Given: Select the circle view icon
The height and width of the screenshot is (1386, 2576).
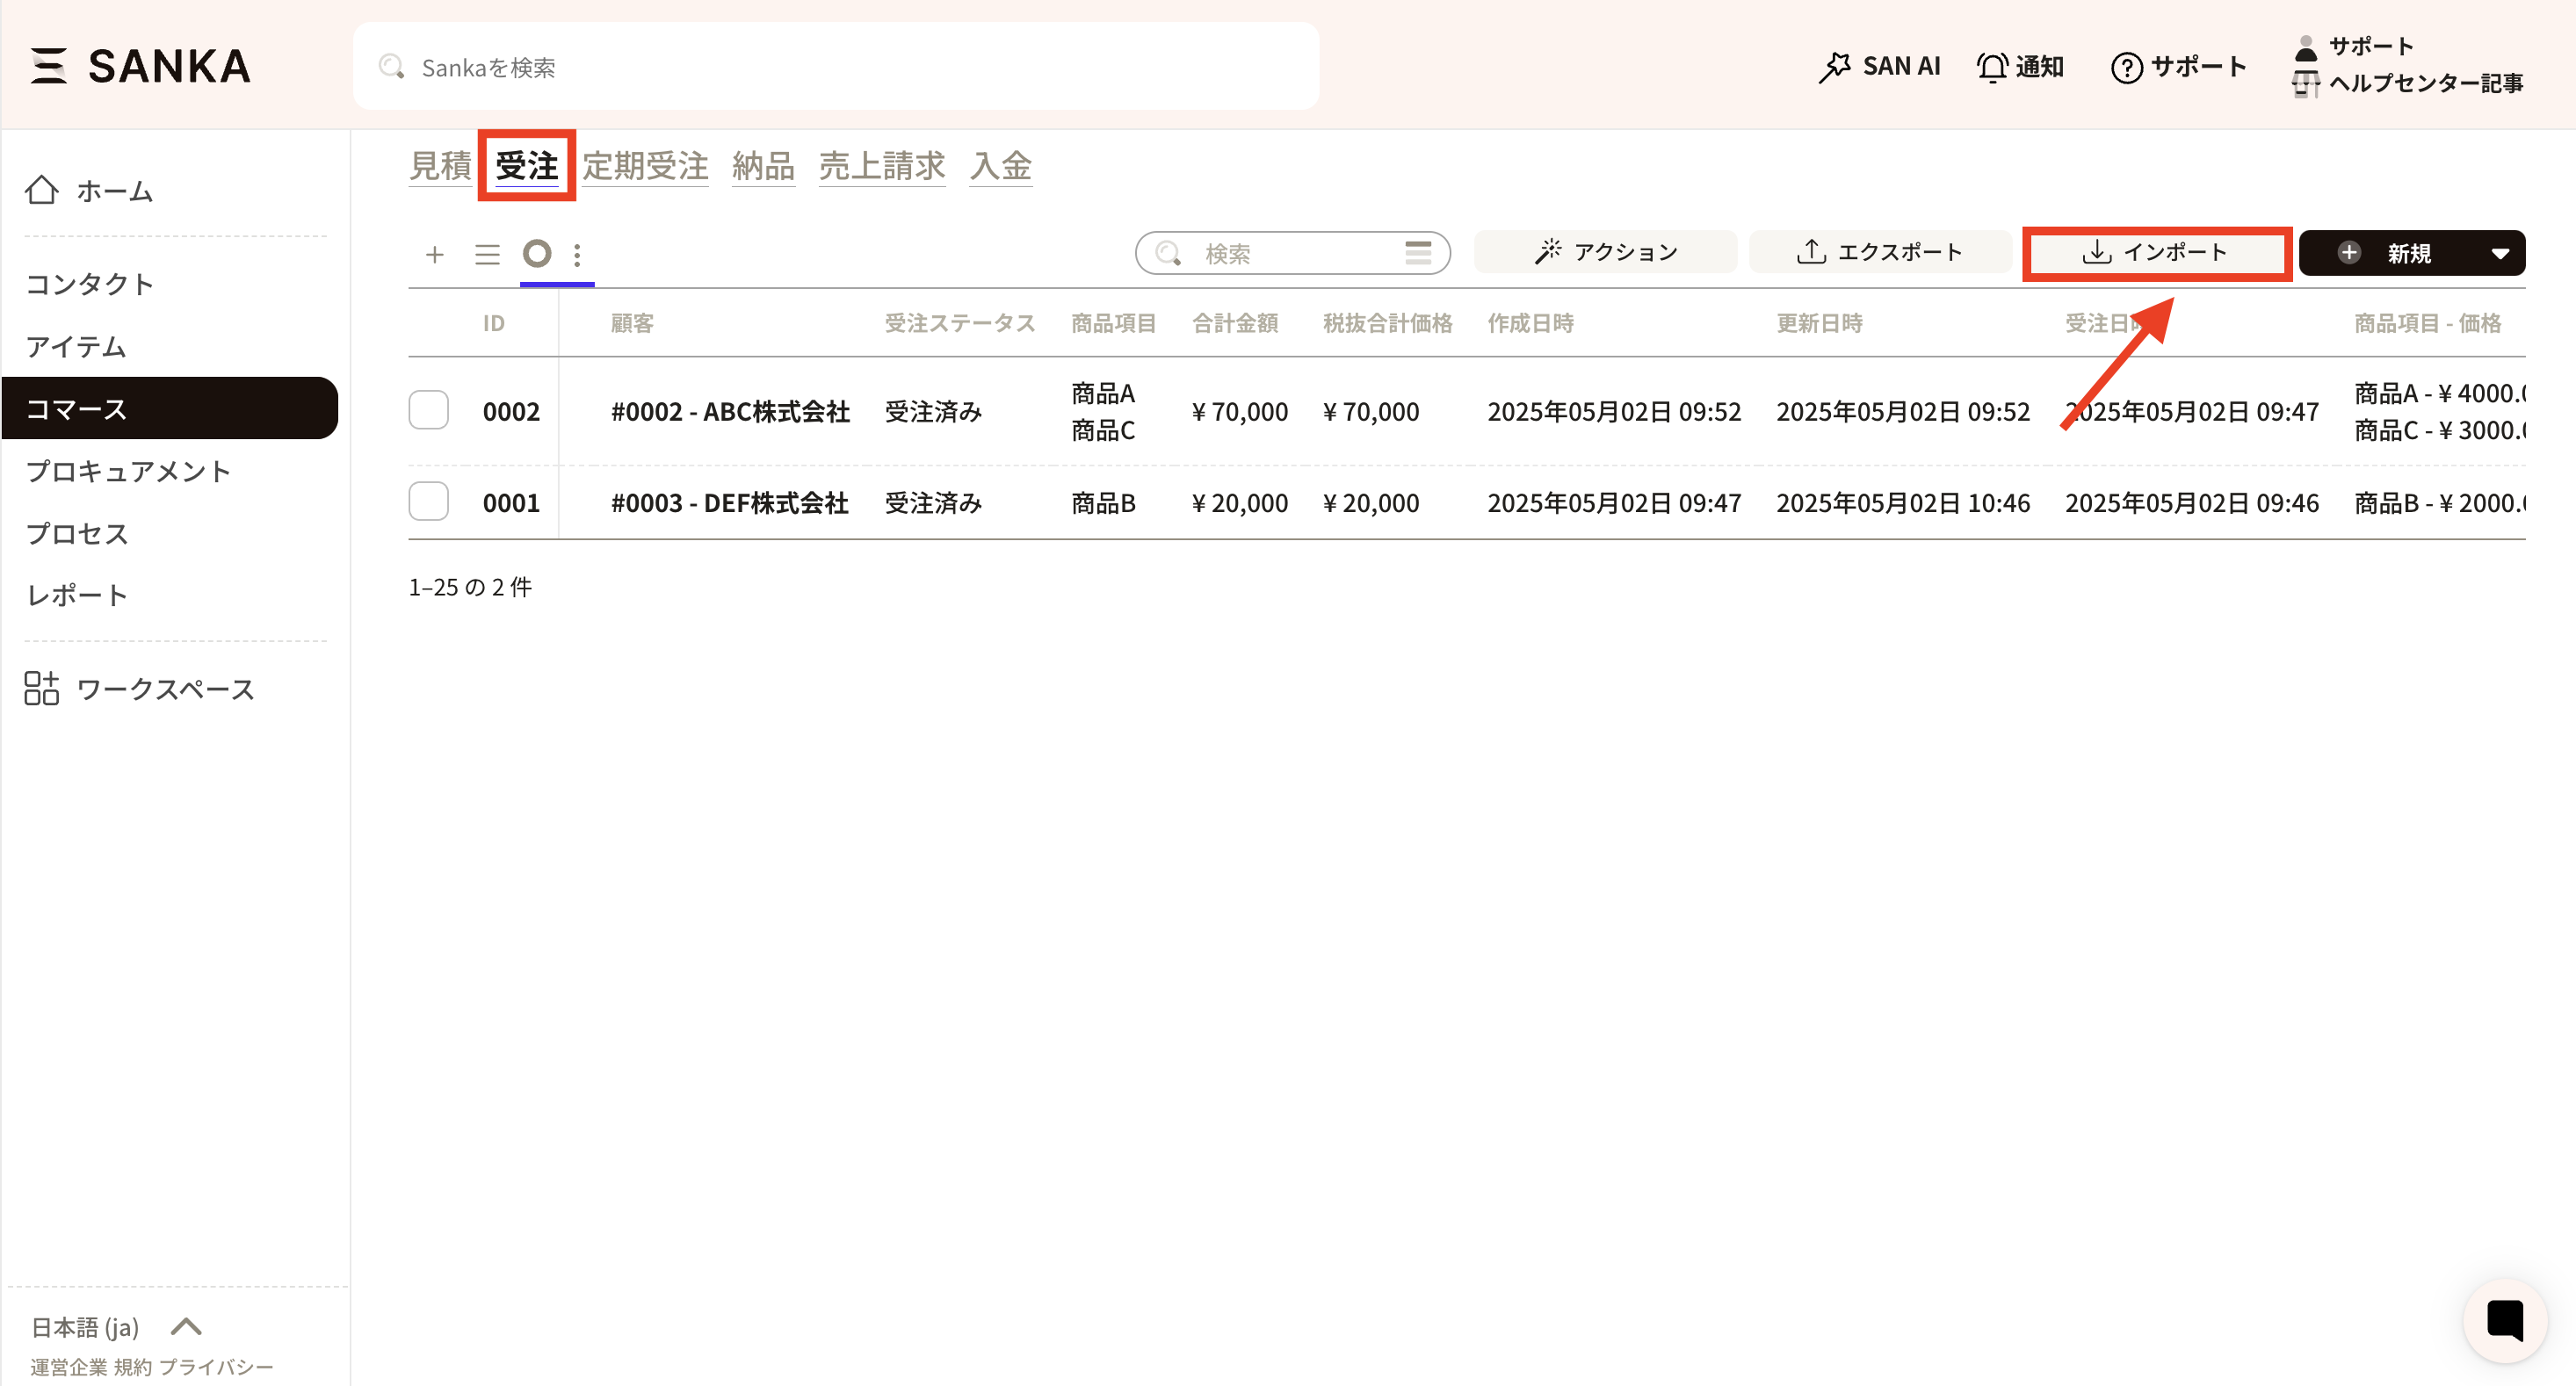Looking at the screenshot, I should (537, 254).
